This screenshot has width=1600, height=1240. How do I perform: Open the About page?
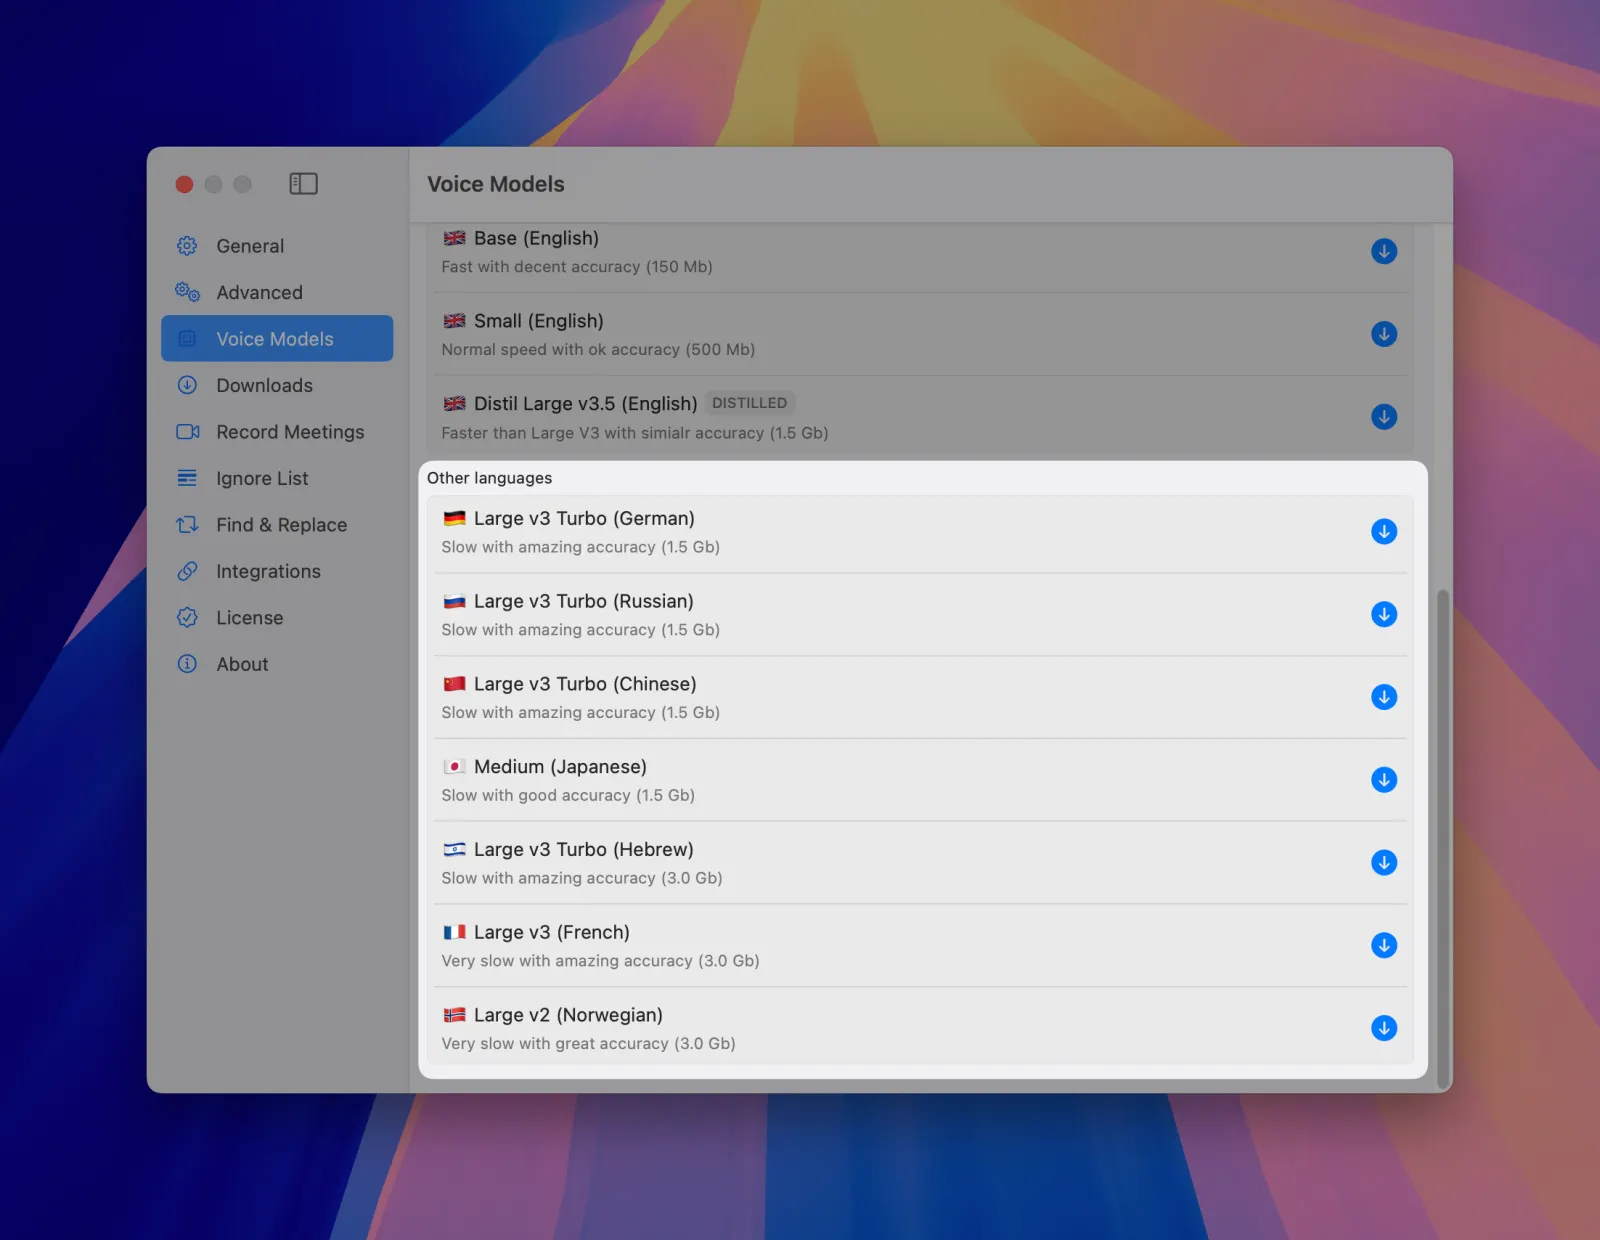[277, 664]
